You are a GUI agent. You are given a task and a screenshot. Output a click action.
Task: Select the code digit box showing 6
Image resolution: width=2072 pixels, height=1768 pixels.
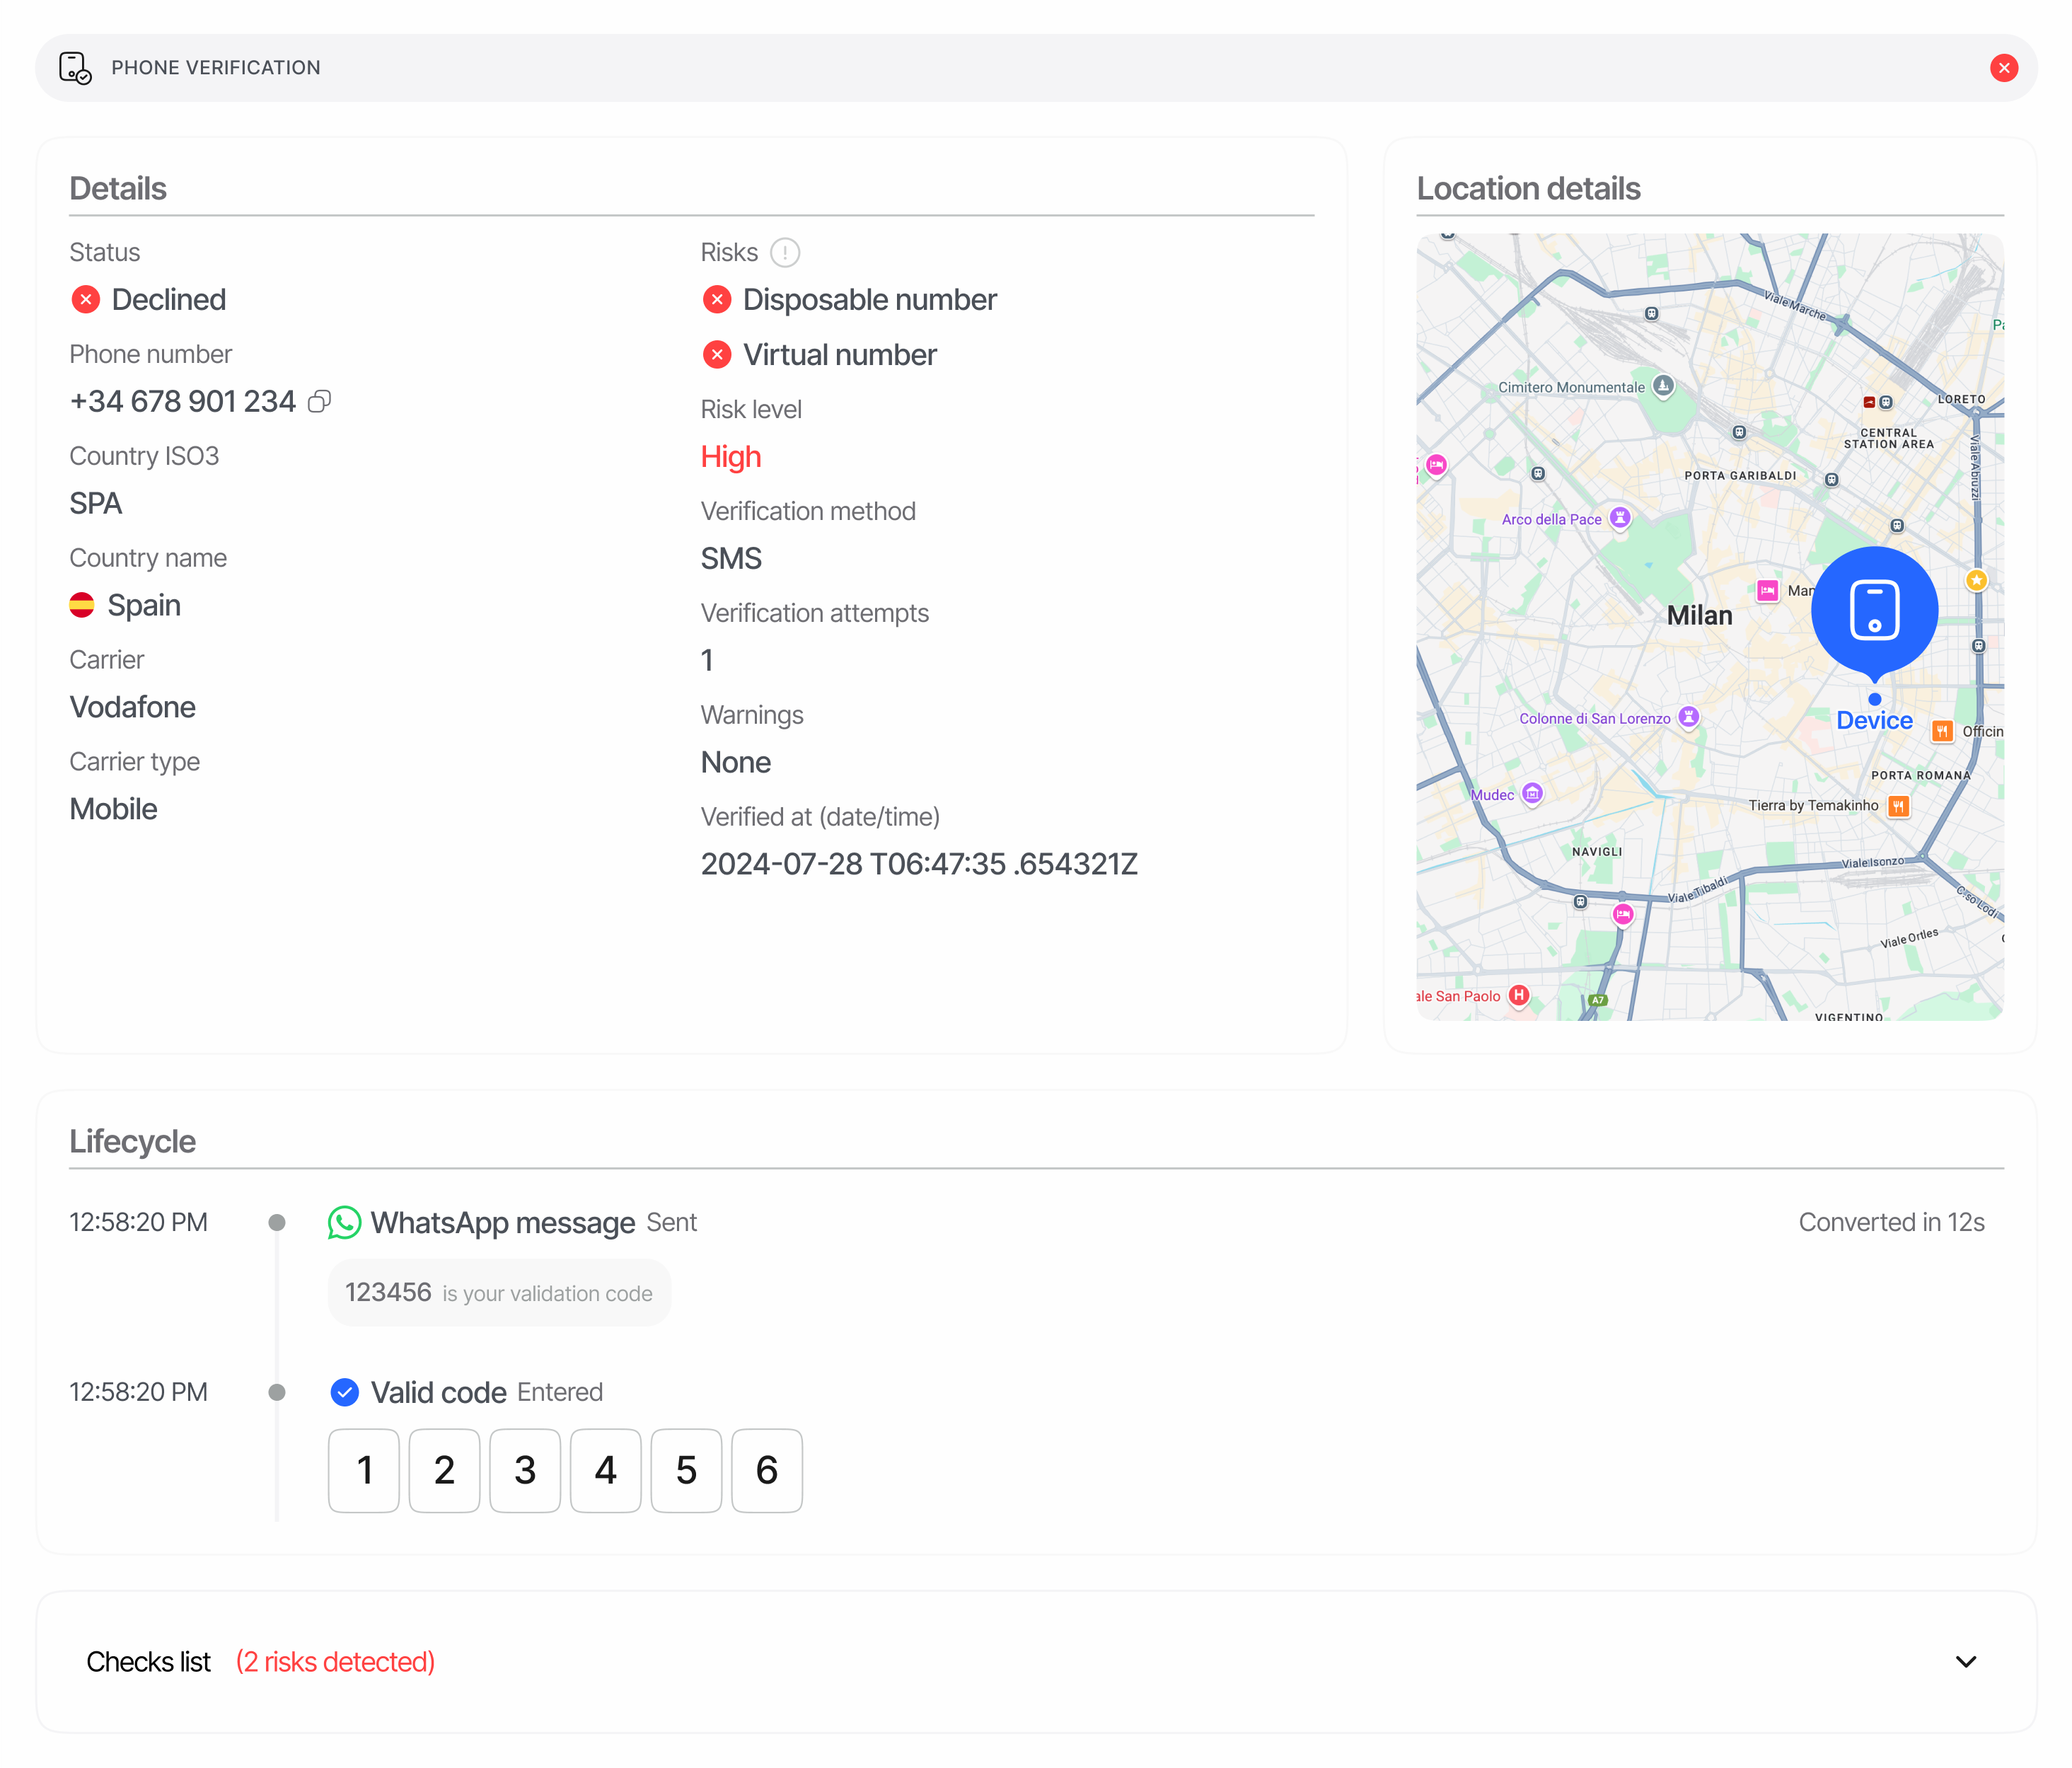pos(766,1470)
